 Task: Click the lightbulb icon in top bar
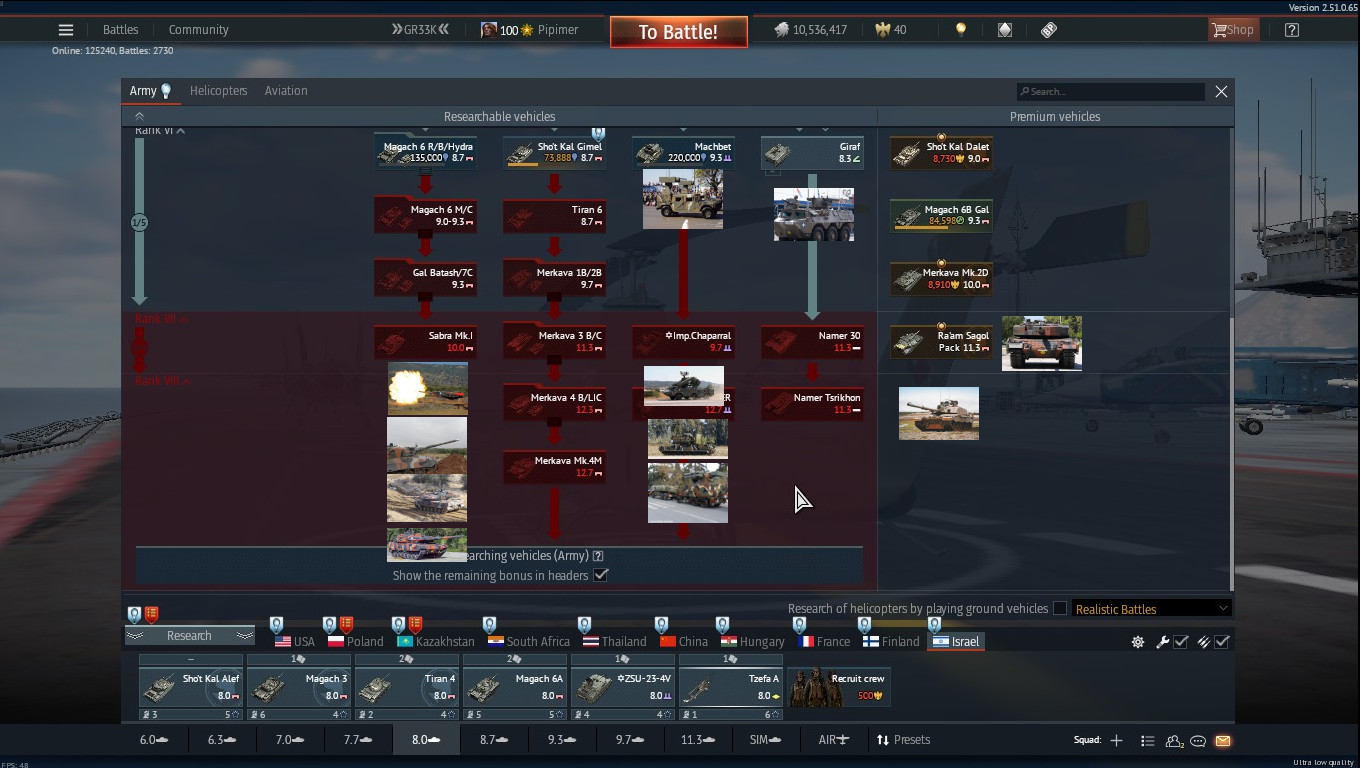click(961, 30)
